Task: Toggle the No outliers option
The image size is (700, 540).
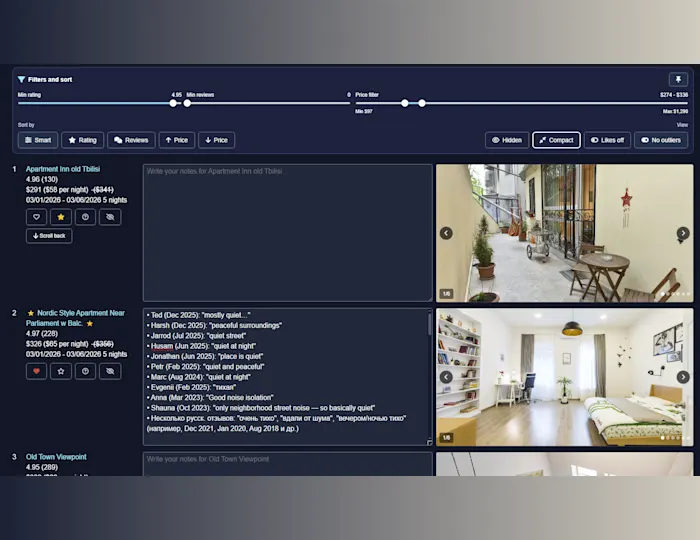Action: [x=661, y=140]
